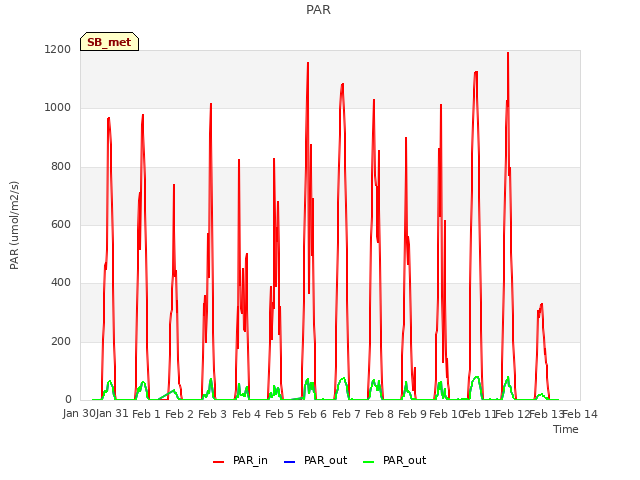
Task: Click the 1000 y-axis tick label
Action: point(58,108)
